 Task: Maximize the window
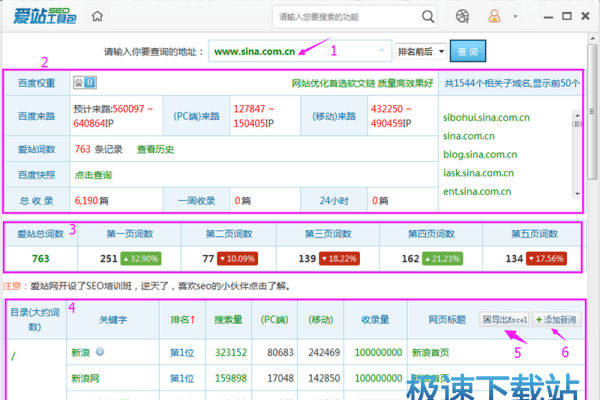(567, 16)
